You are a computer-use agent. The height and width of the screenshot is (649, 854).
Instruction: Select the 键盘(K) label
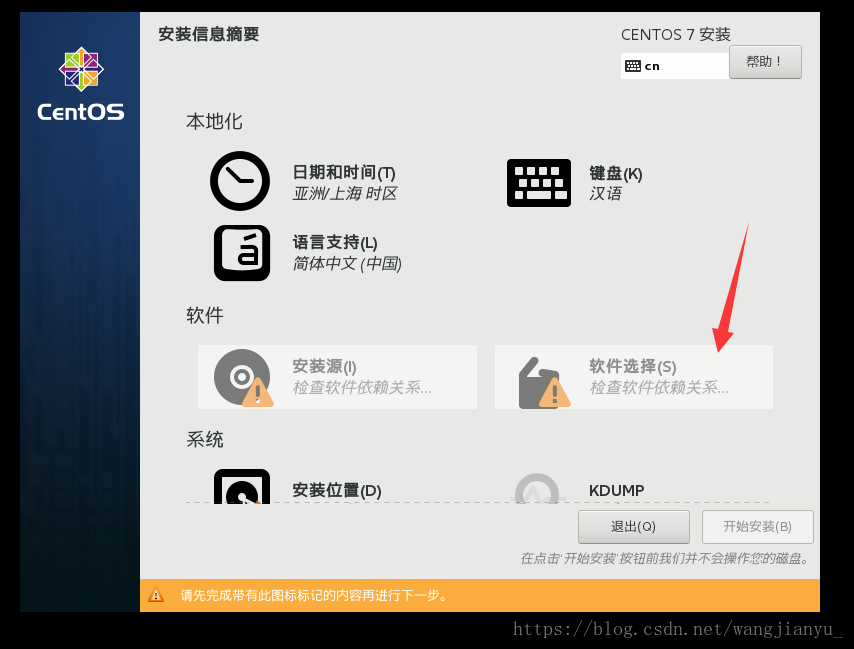click(x=615, y=173)
